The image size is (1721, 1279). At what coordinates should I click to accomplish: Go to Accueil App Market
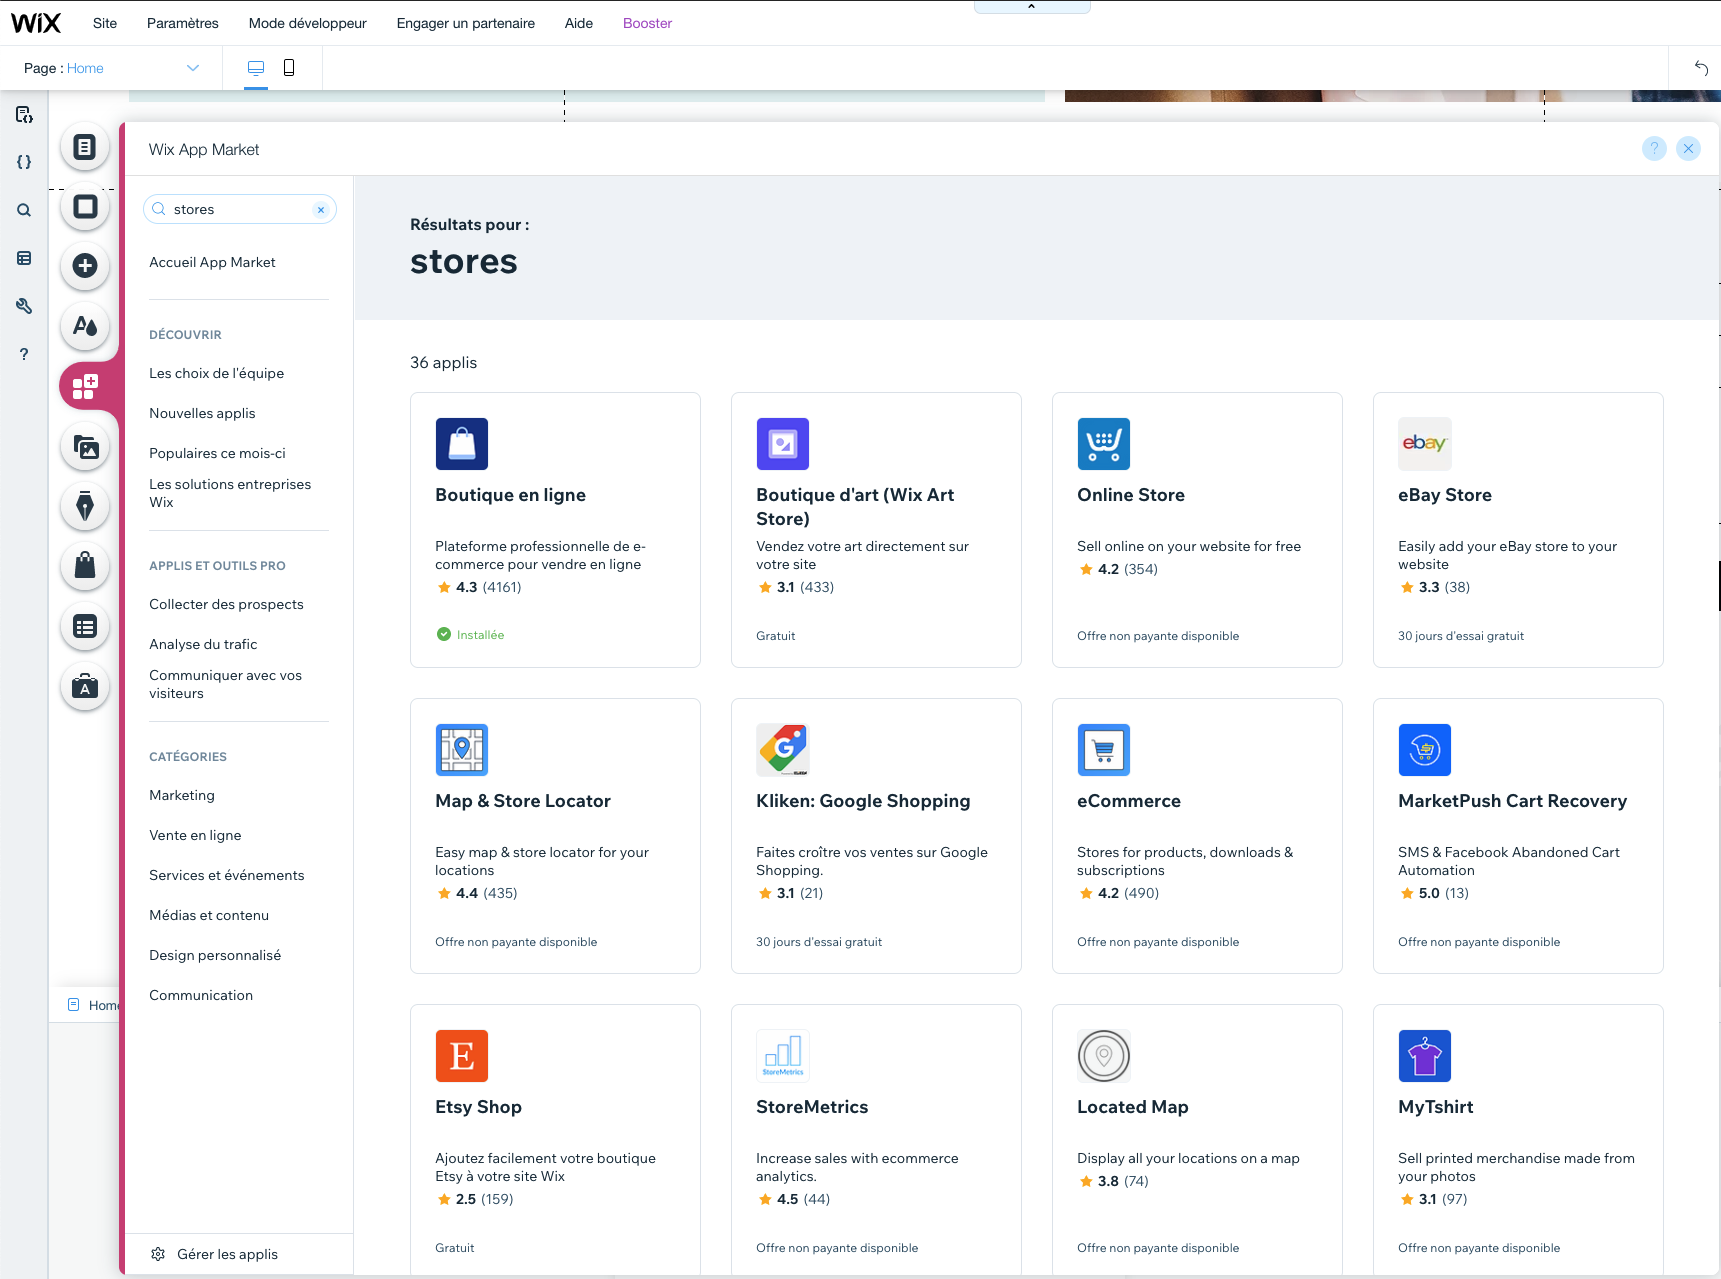[212, 262]
